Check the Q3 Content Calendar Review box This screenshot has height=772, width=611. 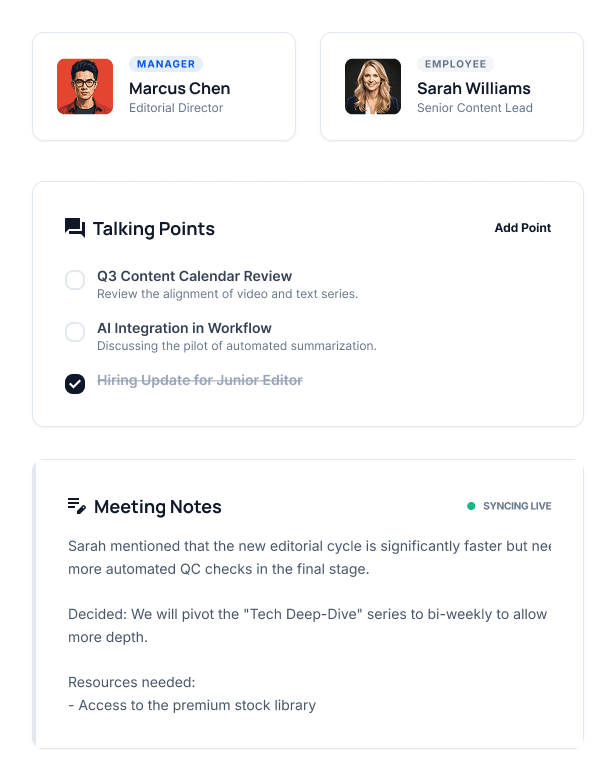pyautogui.click(x=75, y=280)
